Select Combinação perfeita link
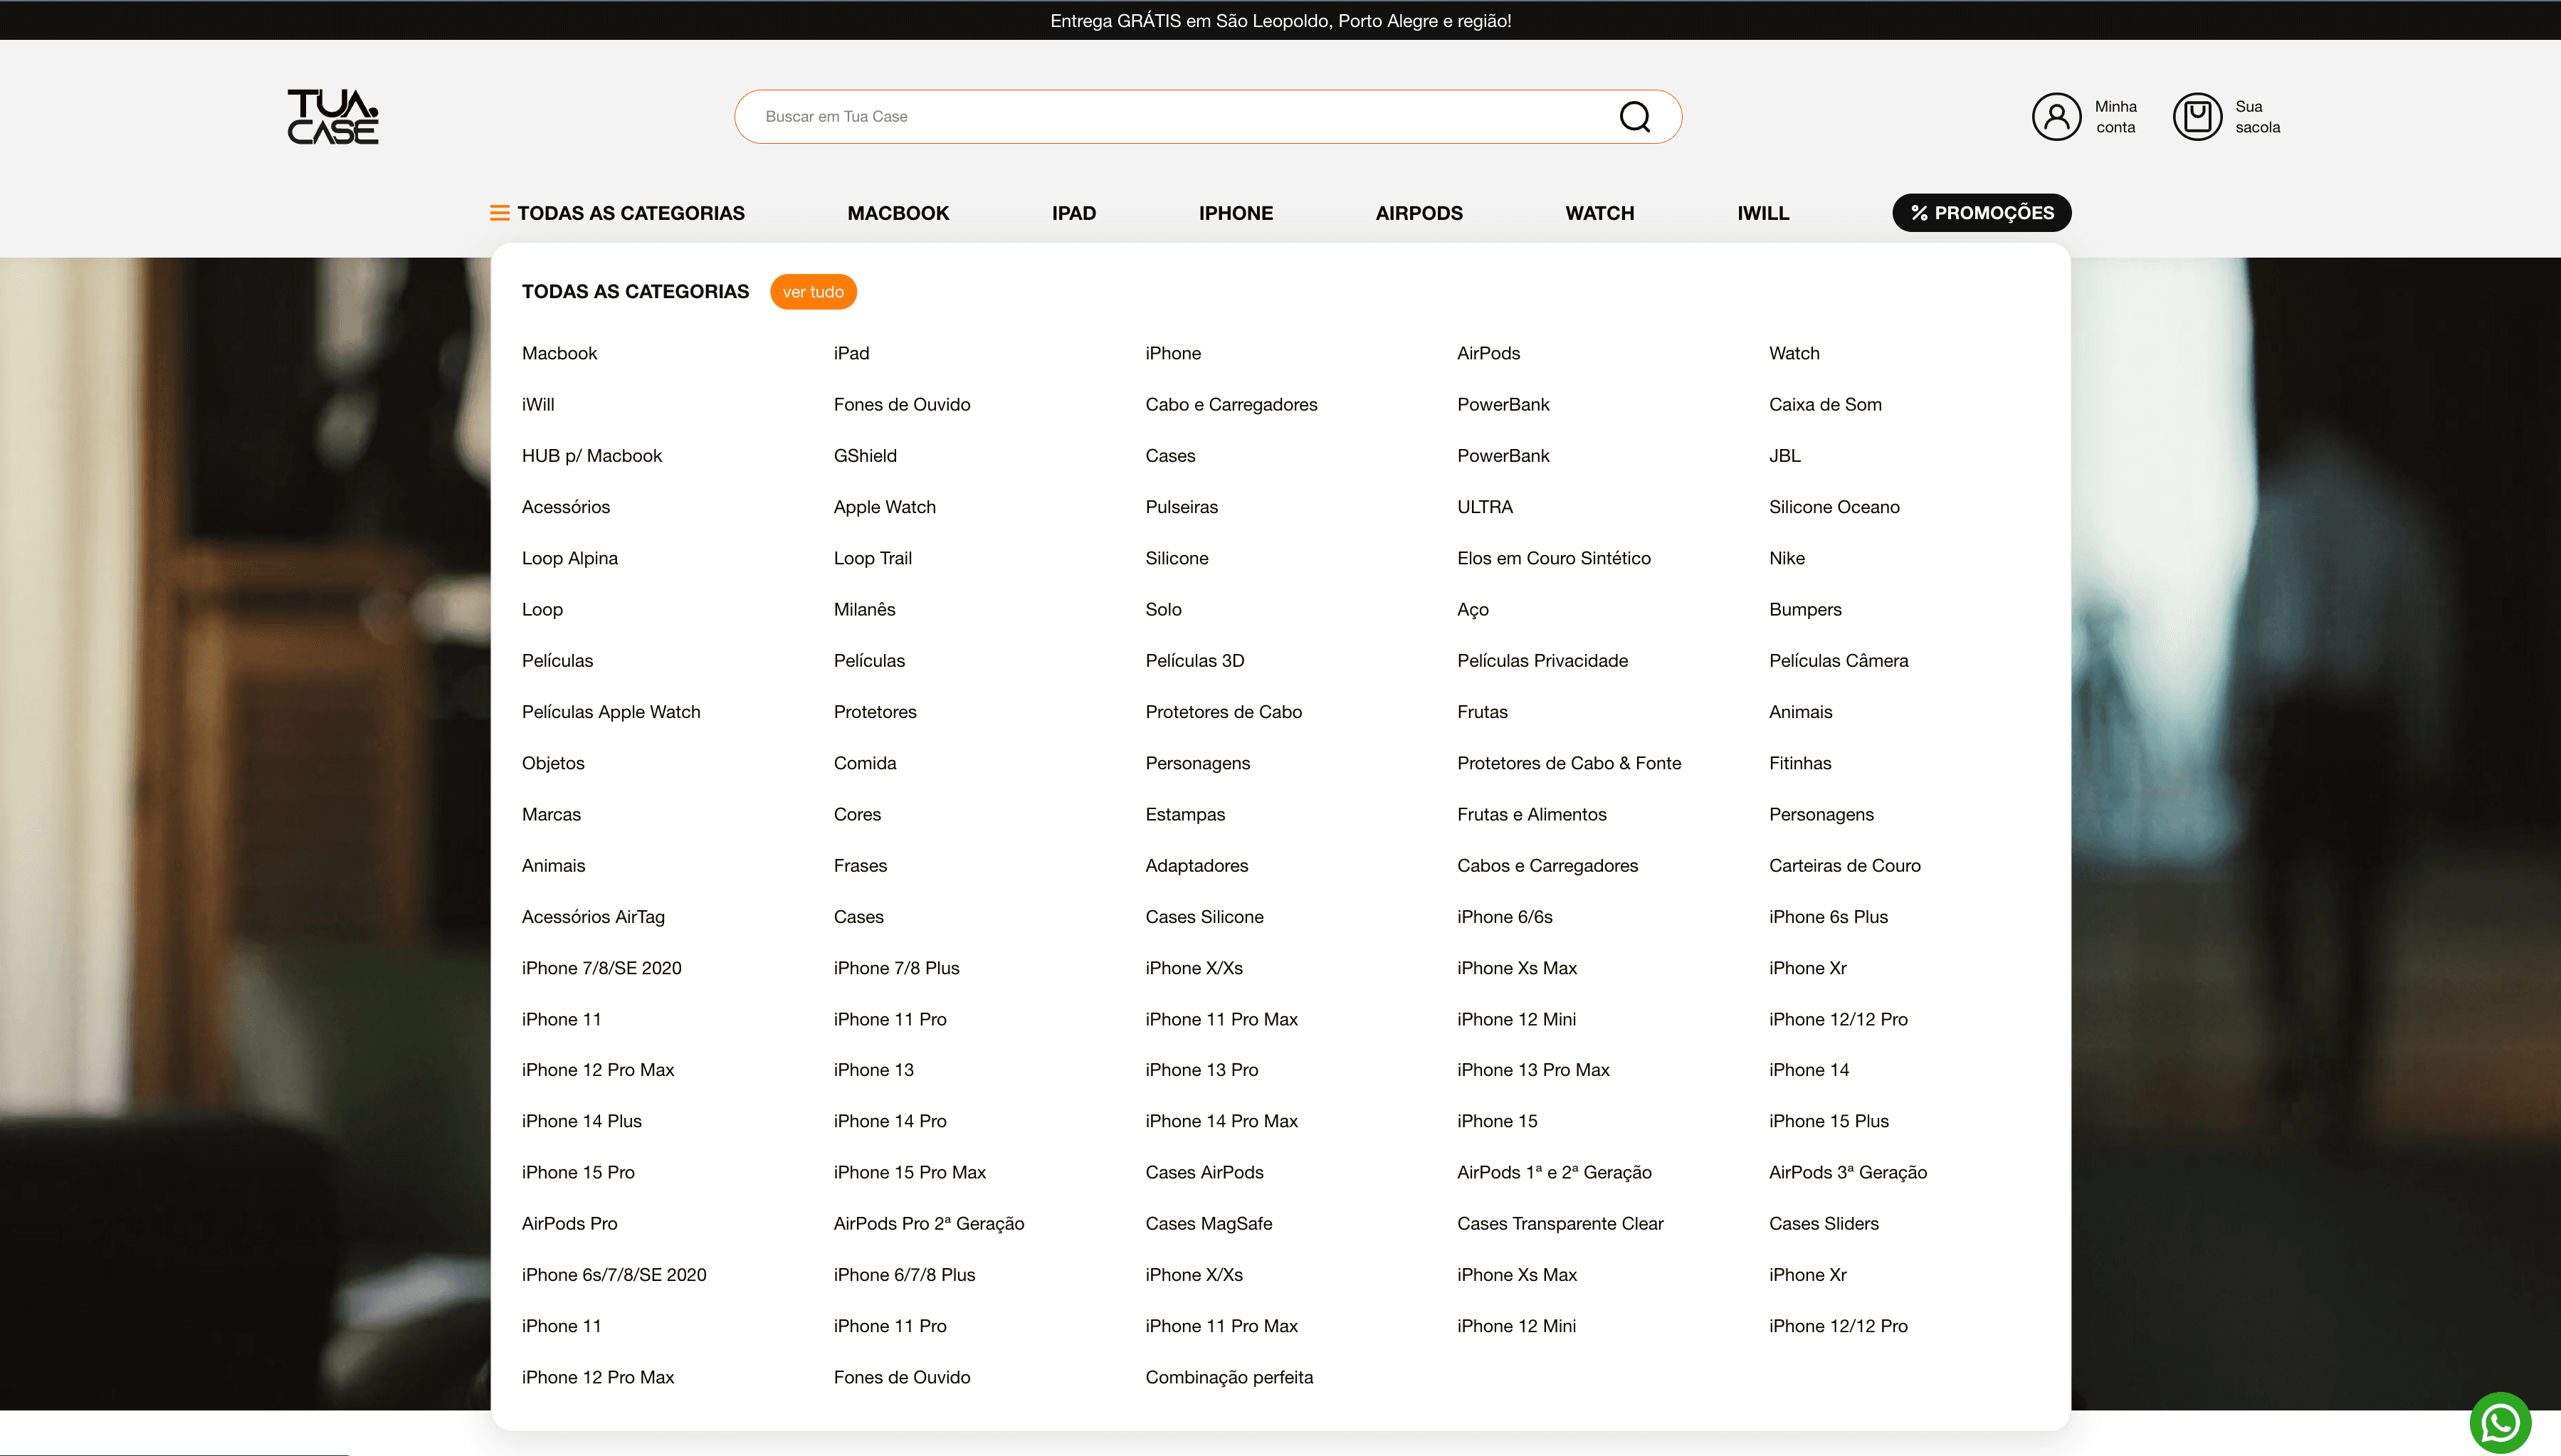 click(1229, 1377)
